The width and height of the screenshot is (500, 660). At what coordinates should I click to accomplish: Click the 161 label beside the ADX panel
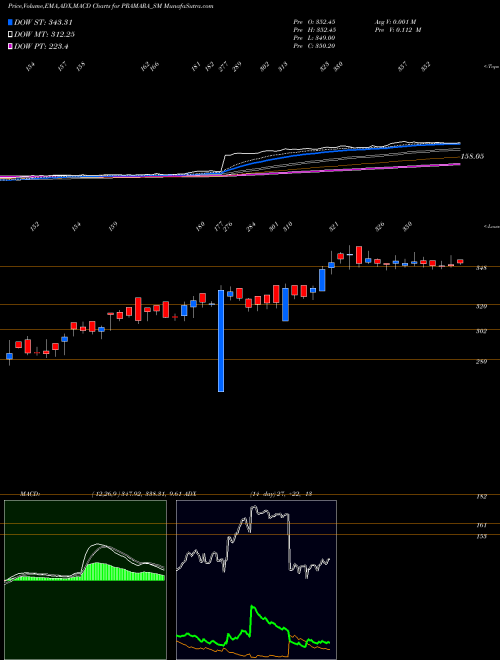coord(481,525)
